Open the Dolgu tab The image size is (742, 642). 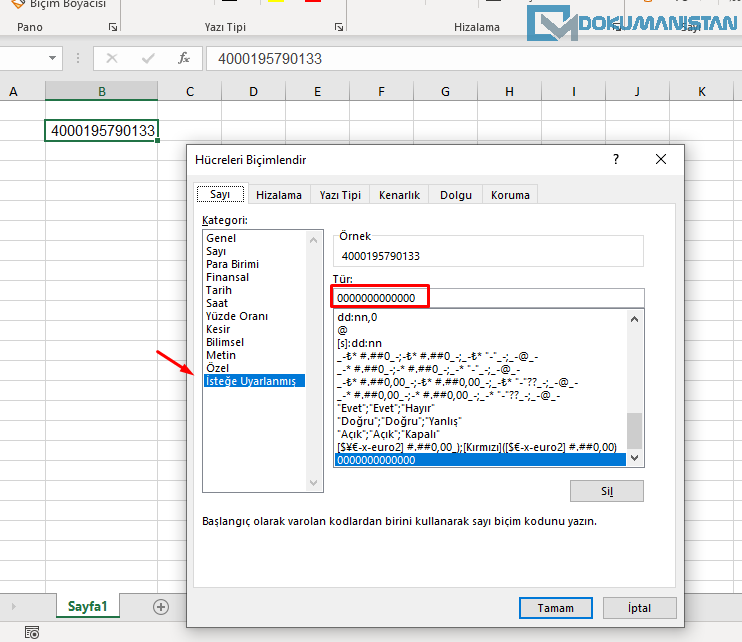(x=456, y=195)
